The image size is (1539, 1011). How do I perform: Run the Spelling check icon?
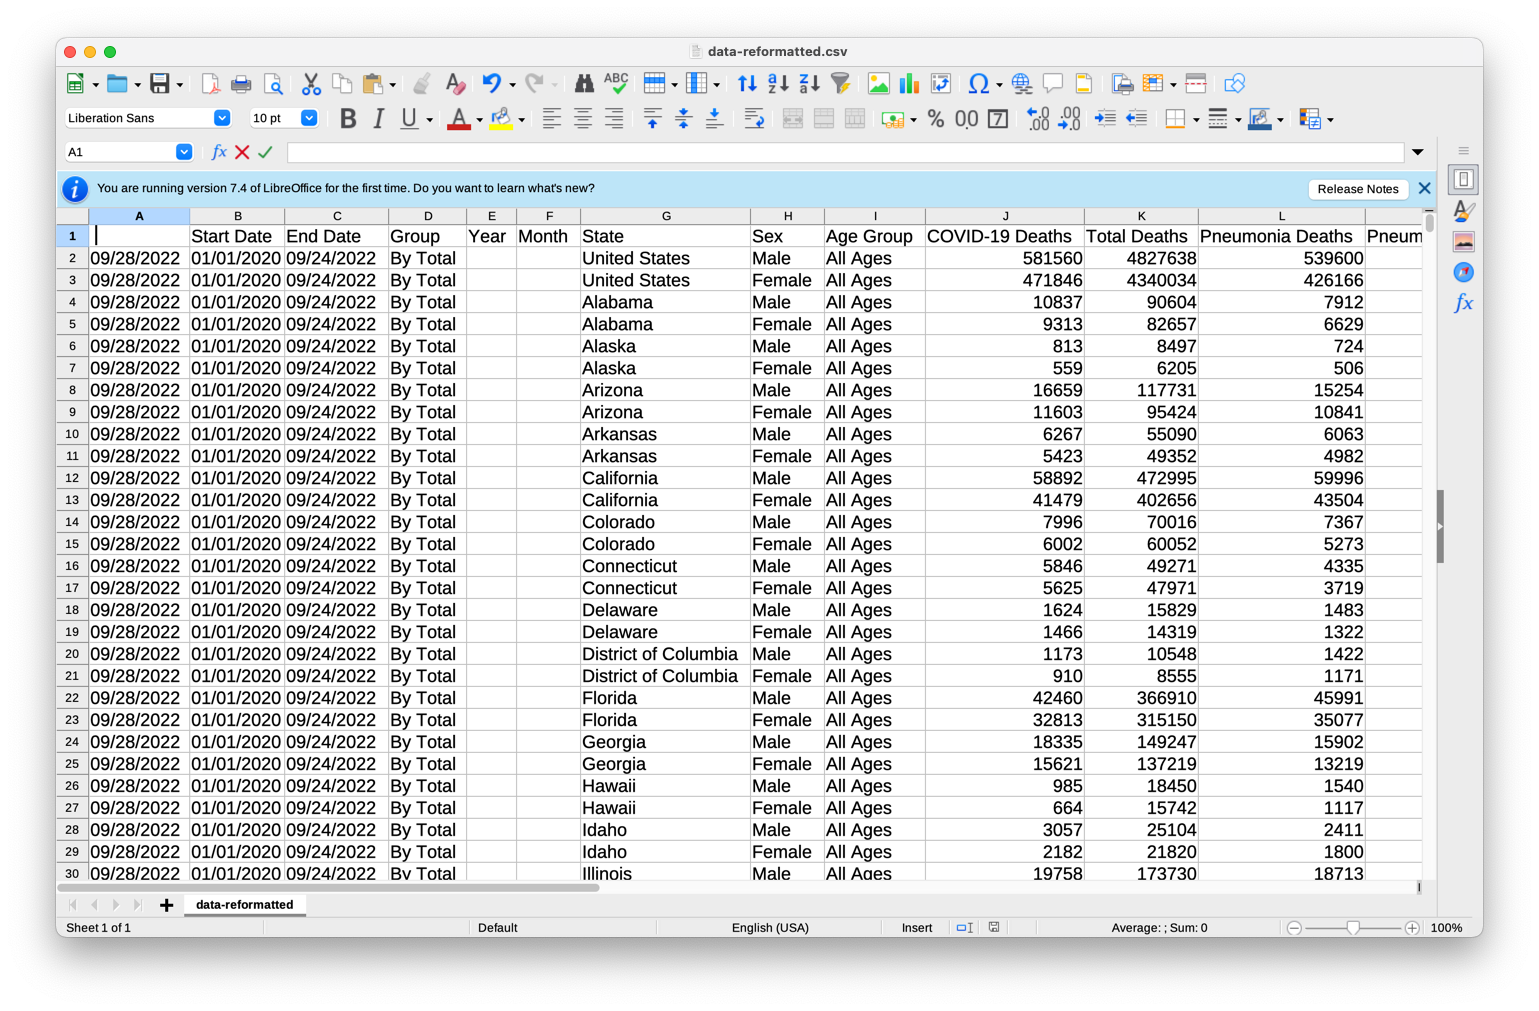point(616,84)
